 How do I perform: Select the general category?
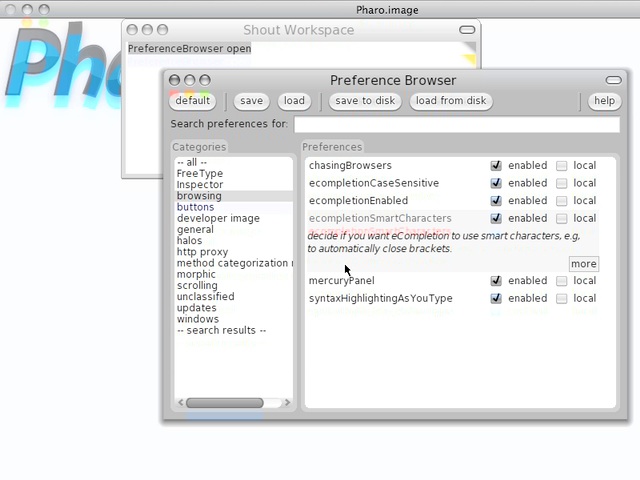coord(233,230)
